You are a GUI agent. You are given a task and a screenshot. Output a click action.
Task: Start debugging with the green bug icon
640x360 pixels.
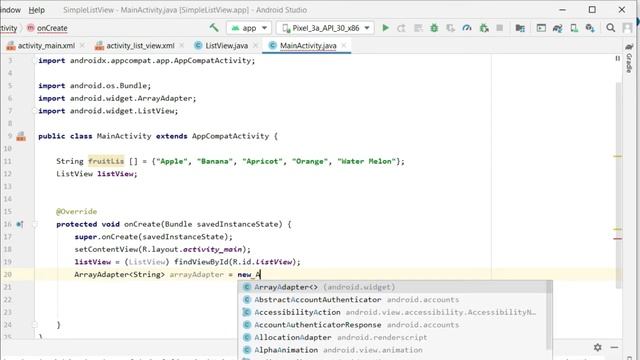[434, 28]
